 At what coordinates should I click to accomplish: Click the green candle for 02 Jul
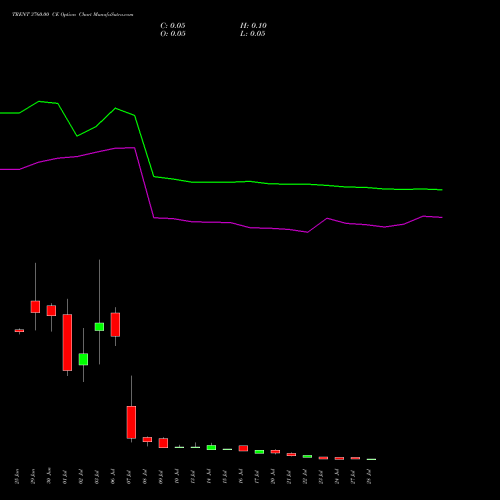(83, 359)
